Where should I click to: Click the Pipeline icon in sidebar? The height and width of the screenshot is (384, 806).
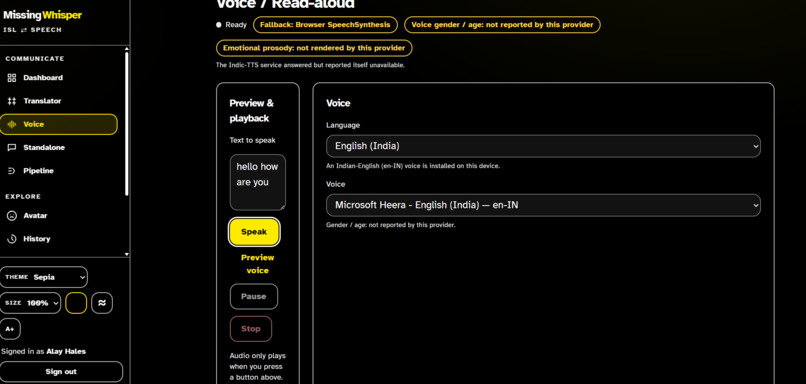12,171
